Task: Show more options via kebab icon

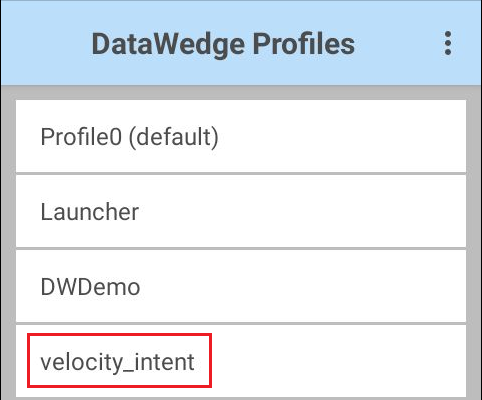Action: point(448,43)
